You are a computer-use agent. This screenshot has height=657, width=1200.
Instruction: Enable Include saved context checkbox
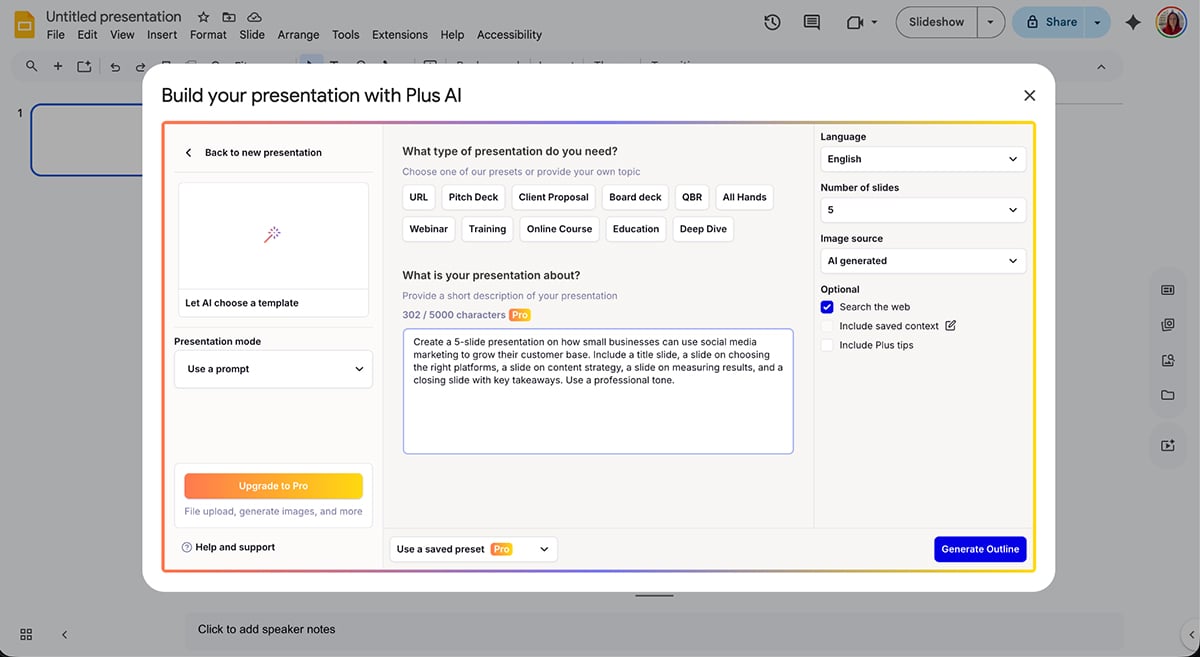pos(827,326)
